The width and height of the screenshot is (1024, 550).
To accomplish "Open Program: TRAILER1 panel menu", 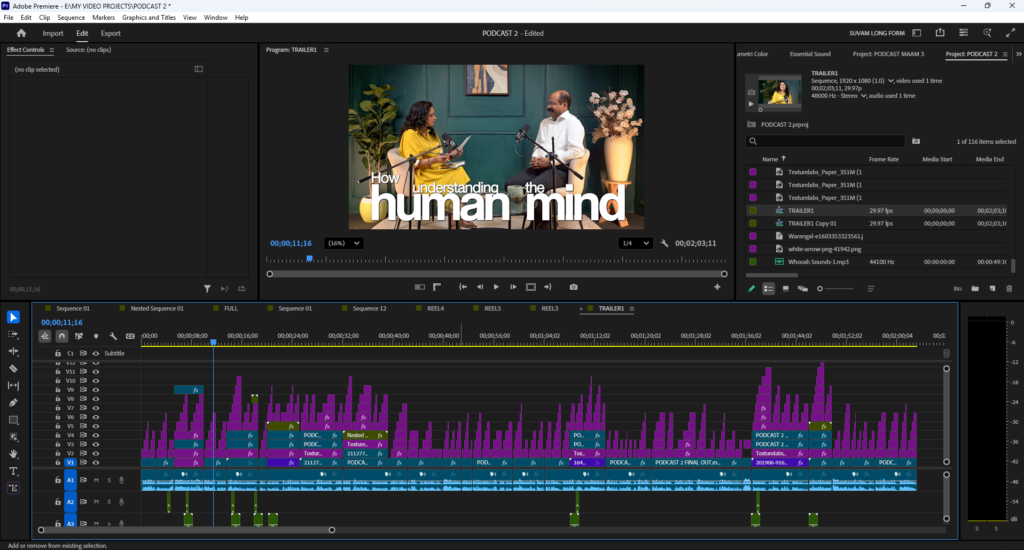I will [327, 50].
